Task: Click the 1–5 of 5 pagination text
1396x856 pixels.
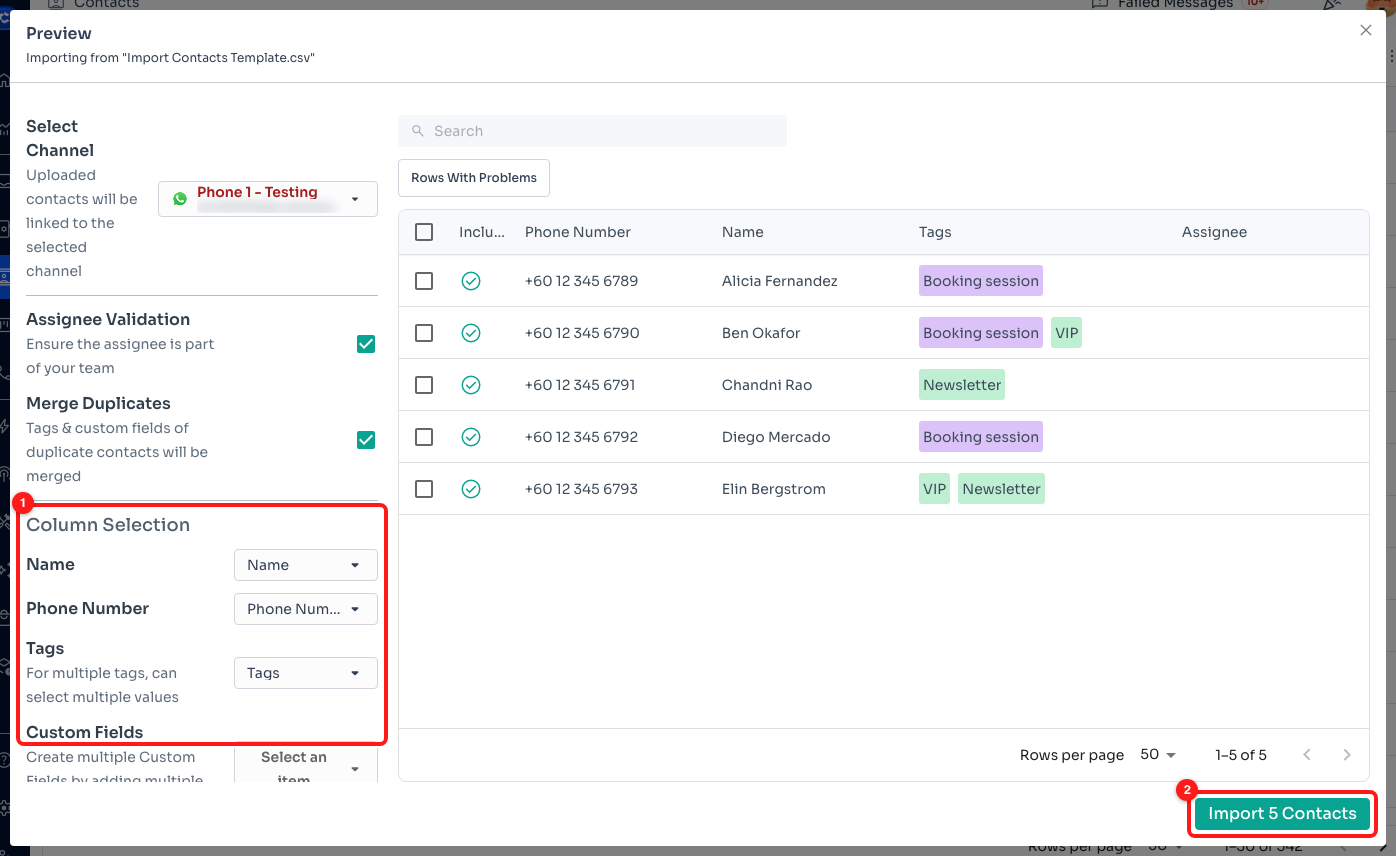Action: pyautogui.click(x=1241, y=755)
